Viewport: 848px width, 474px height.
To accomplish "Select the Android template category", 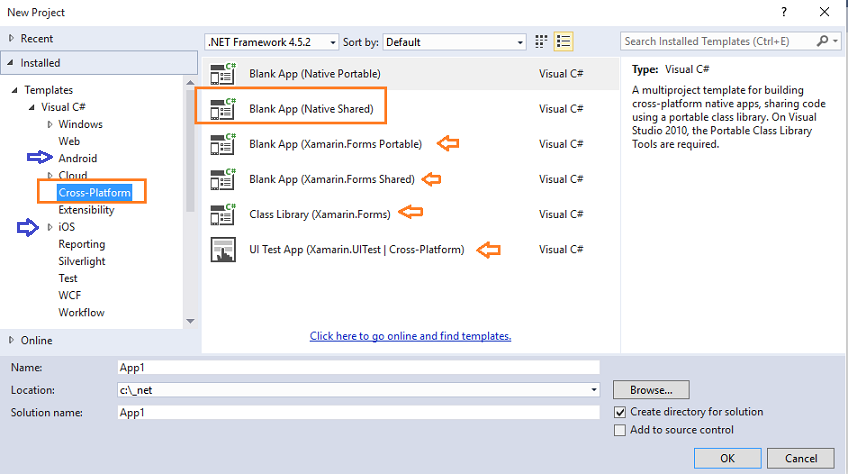I will pyautogui.click(x=78, y=159).
